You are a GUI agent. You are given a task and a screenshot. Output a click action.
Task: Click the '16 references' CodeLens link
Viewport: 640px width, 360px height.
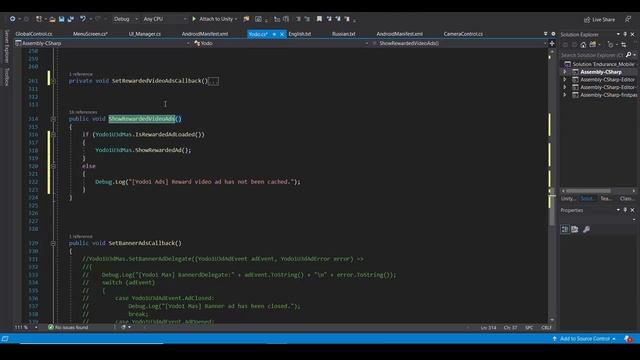tap(83, 112)
